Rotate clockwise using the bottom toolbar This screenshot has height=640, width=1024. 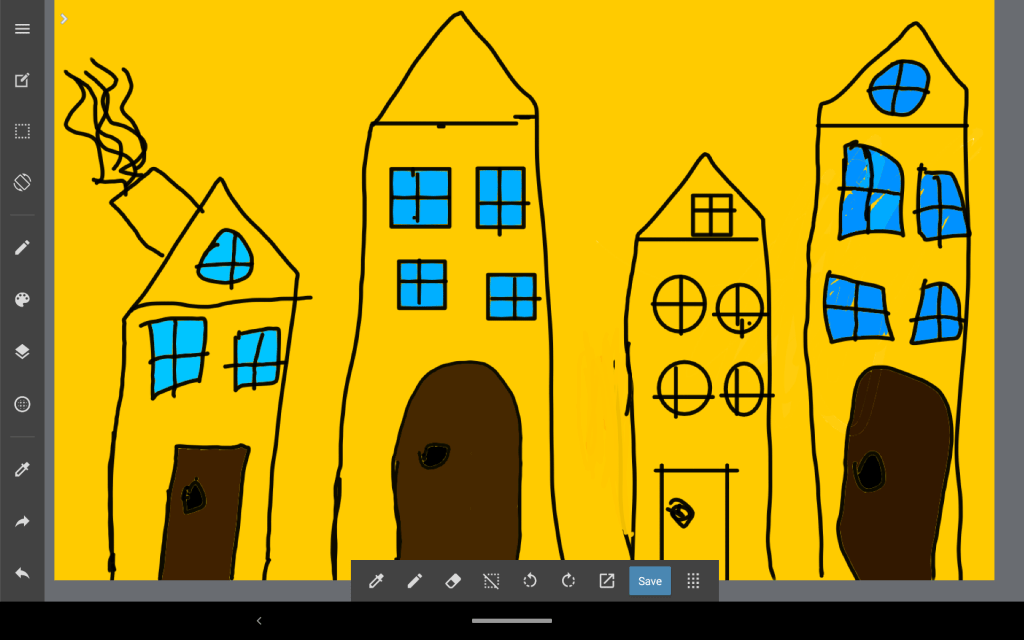(568, 581)
